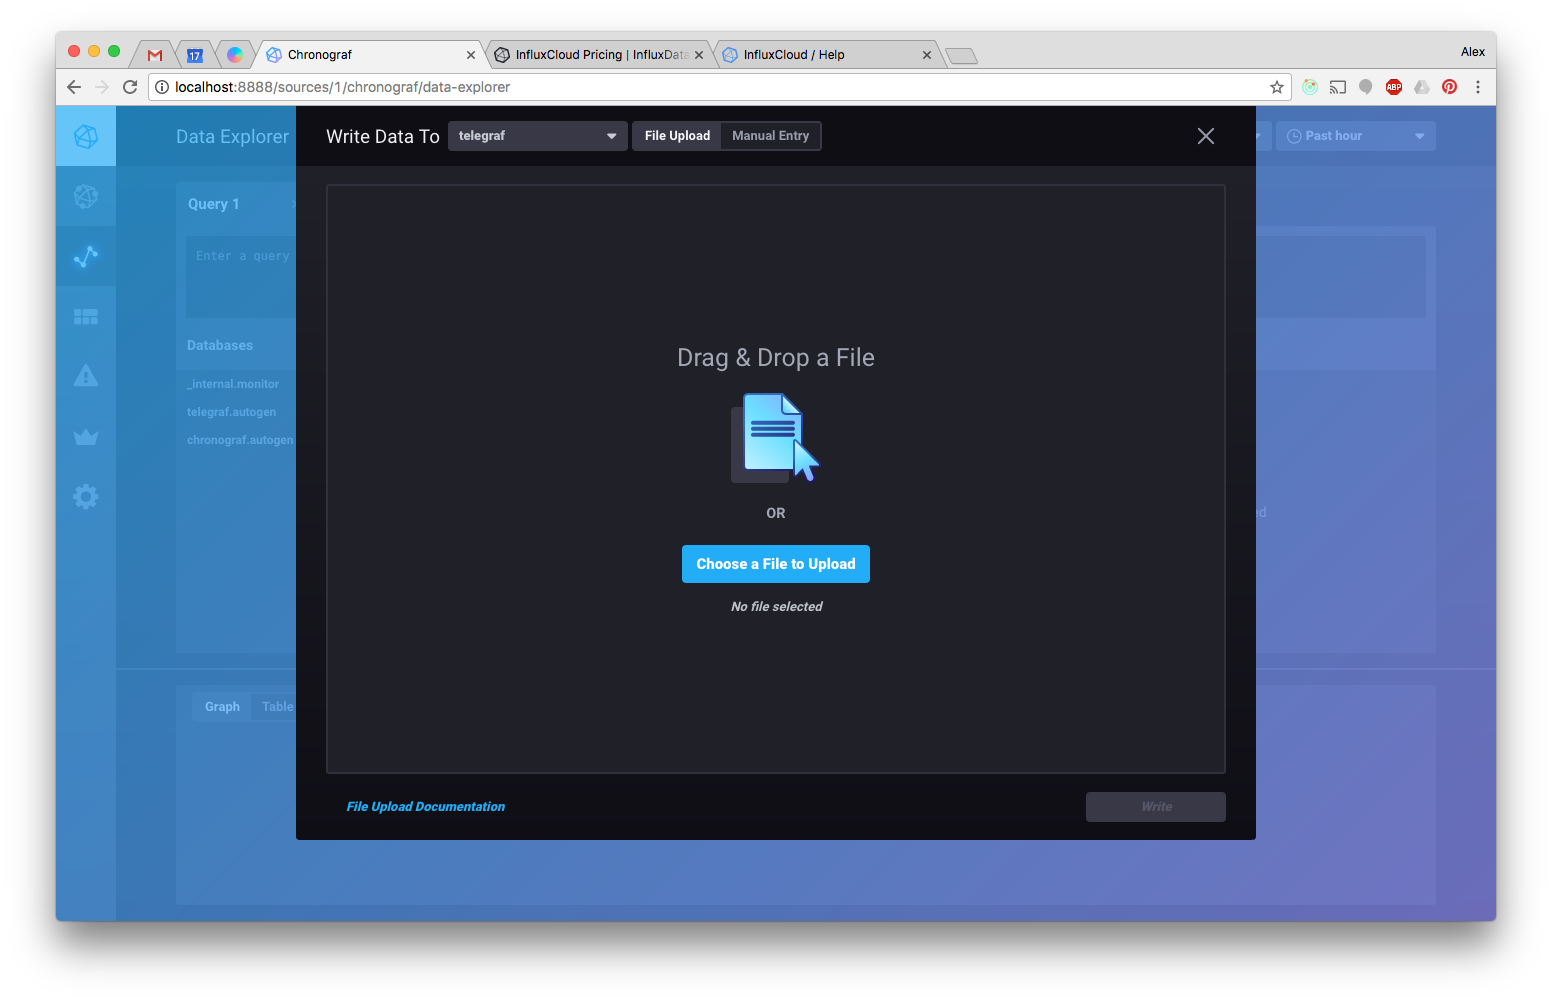The width and height of the screenshot is (1552, 1001).
Task: Close the Write Data overlay
Action: pos(1206,136)
